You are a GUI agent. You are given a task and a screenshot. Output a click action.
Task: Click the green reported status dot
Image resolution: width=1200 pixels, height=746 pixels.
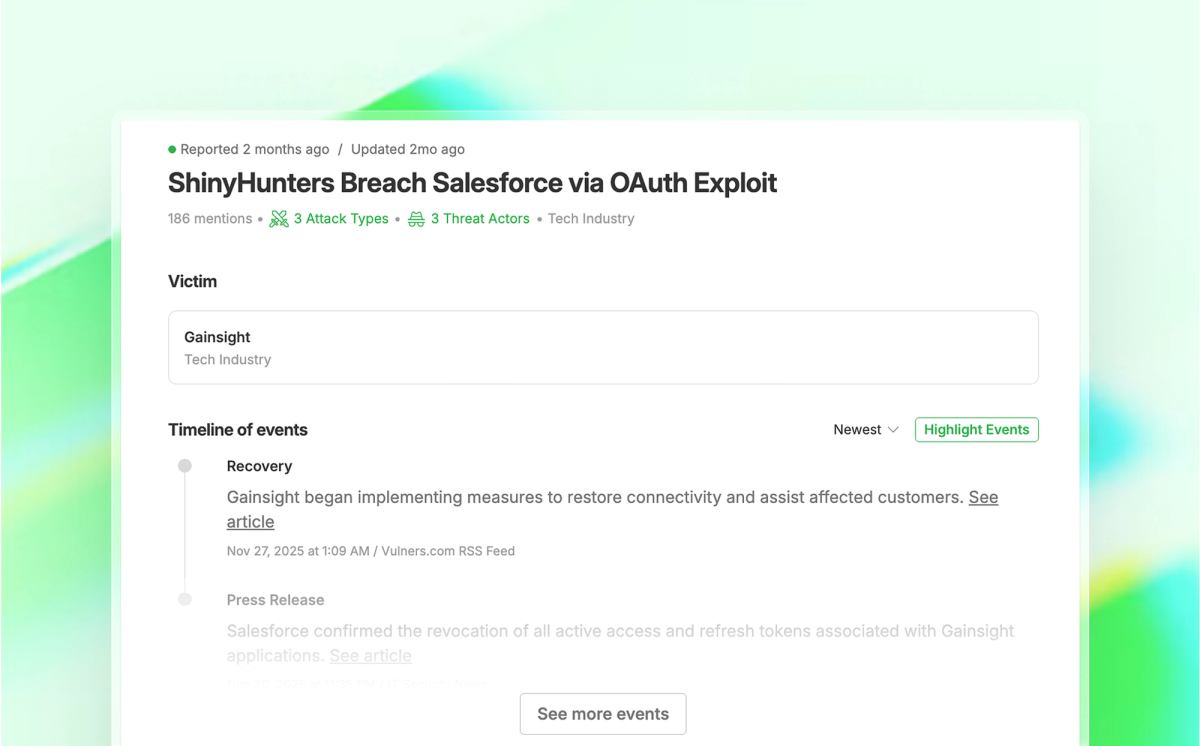point(172,150)
